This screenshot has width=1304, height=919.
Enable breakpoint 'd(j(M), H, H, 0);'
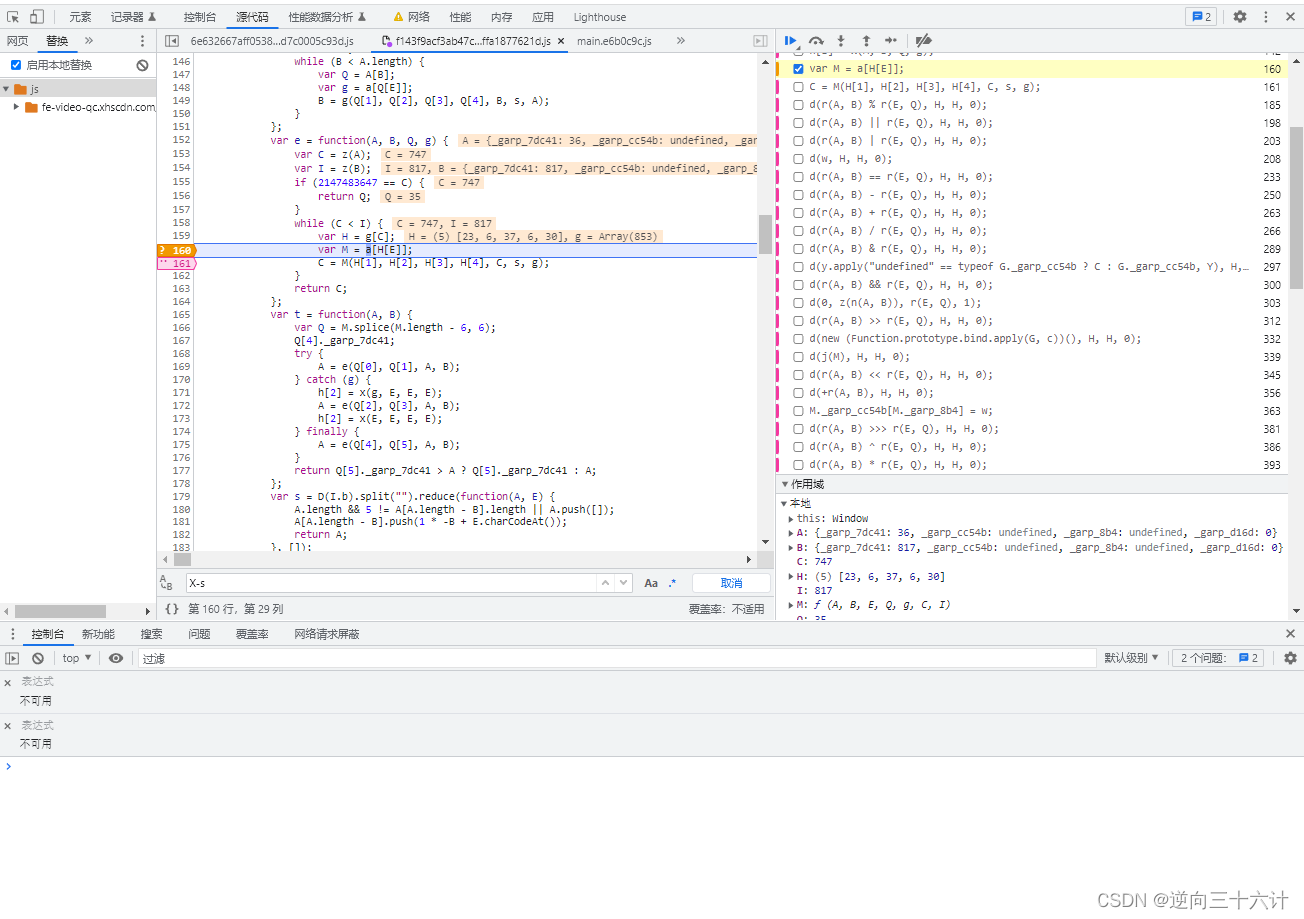pyautogui.click(x=798, y=357)
